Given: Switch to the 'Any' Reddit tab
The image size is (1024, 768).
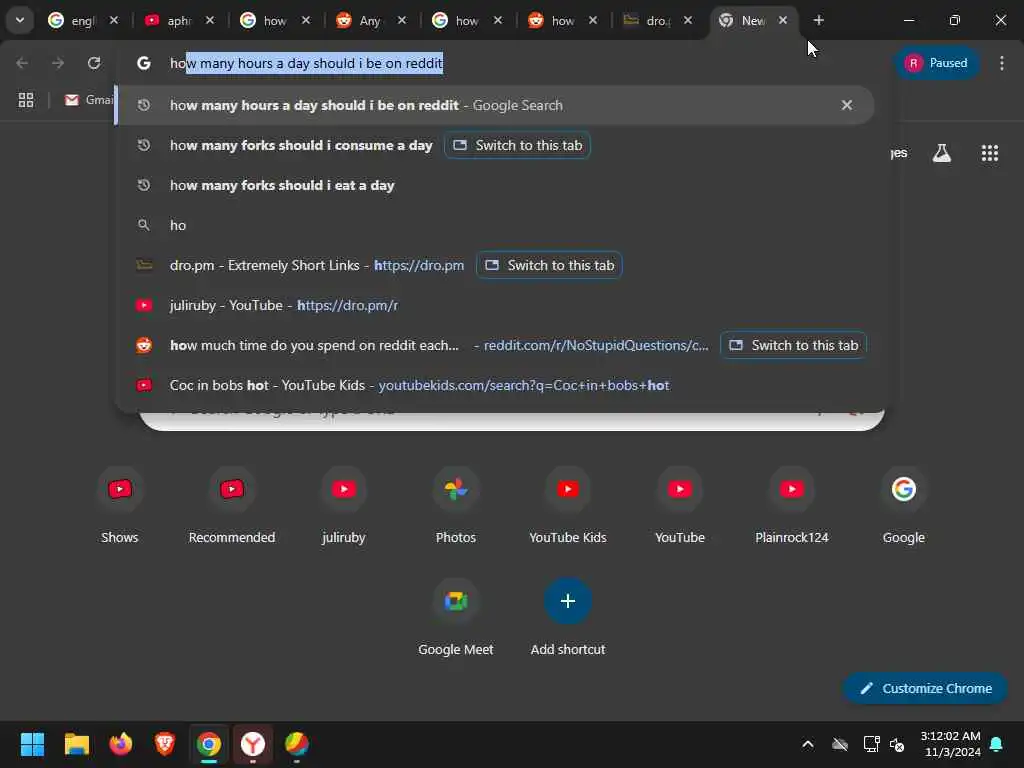Looking at the screenshot, I should click(x=360, y=20).
